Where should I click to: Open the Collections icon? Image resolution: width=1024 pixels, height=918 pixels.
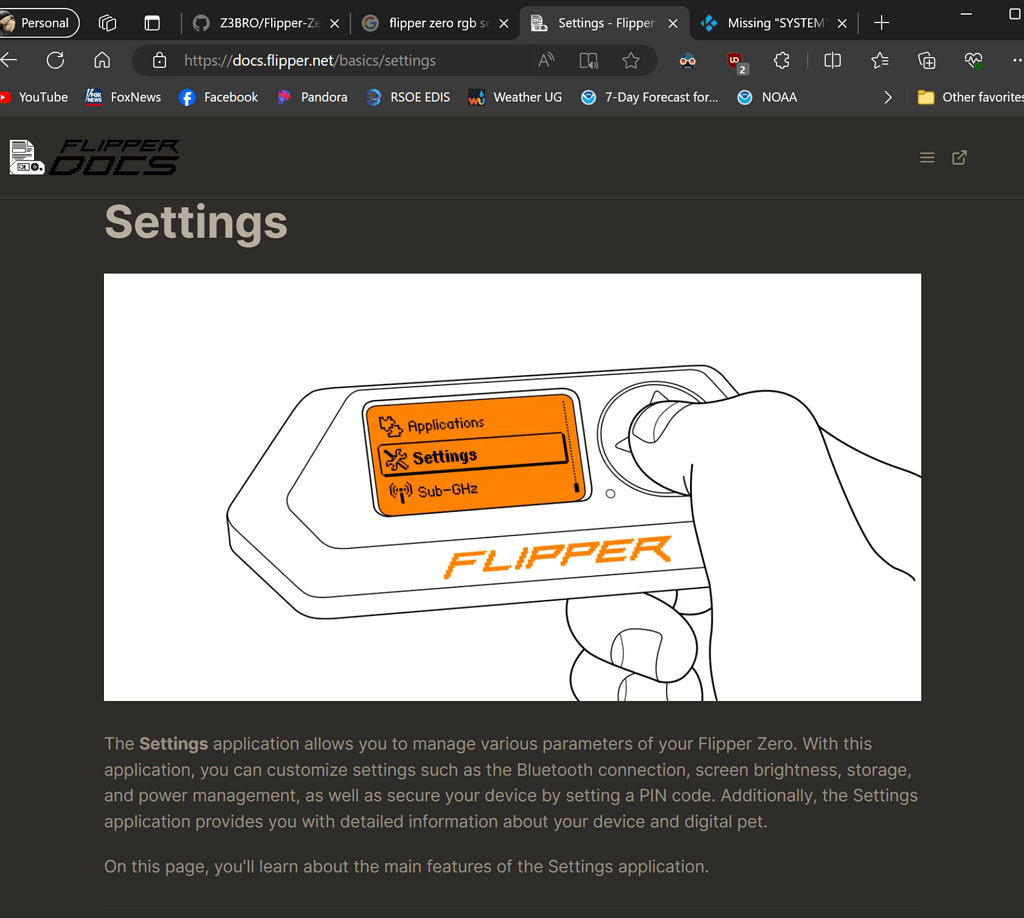point(926,60)
